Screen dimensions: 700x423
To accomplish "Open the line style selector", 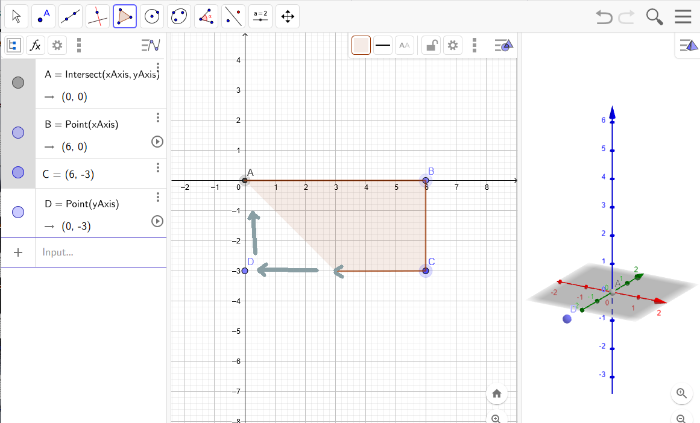I will pyautogui.click(x=383, y=45).
